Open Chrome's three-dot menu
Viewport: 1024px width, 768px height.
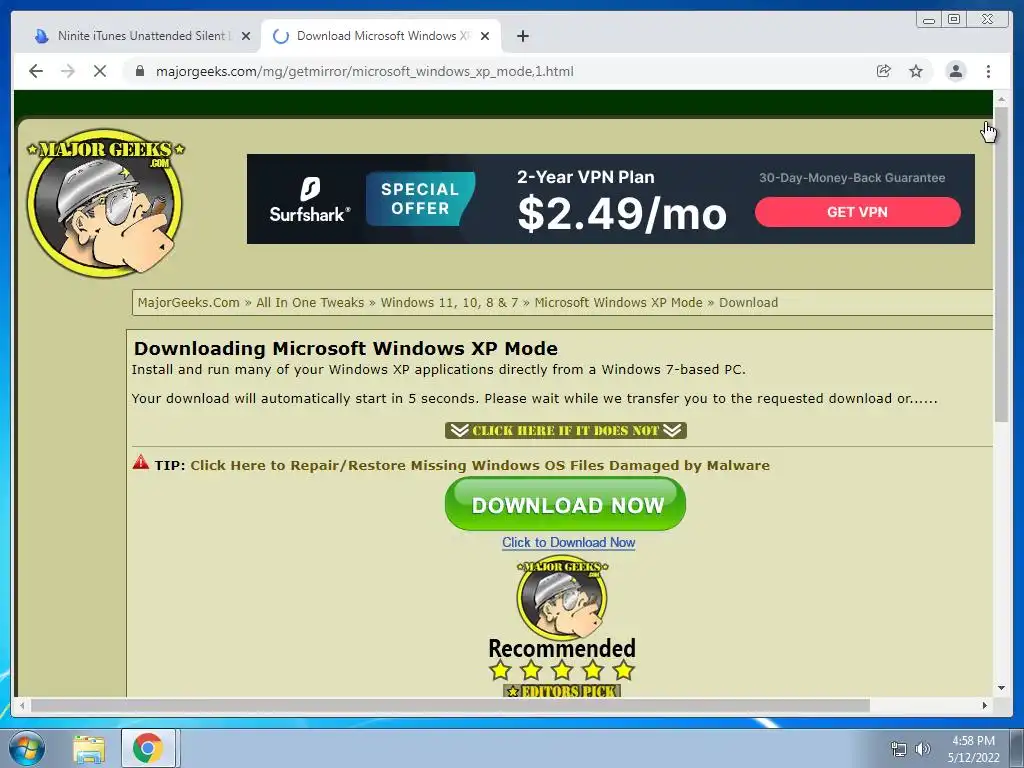[x=988, y=71]
